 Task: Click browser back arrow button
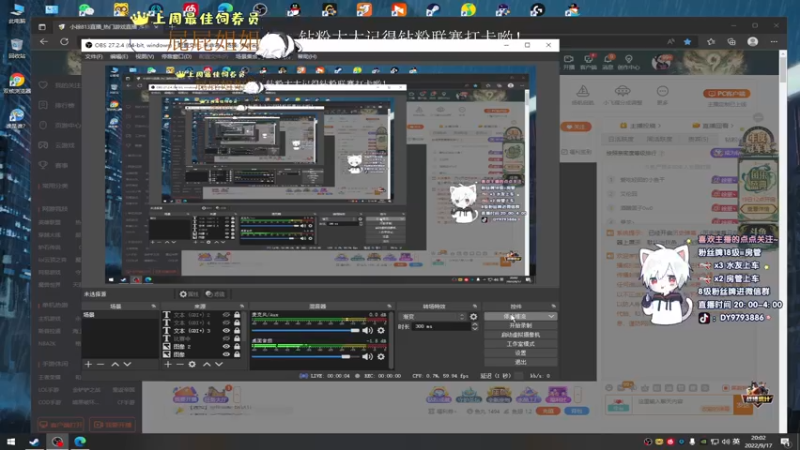point(44,42)
